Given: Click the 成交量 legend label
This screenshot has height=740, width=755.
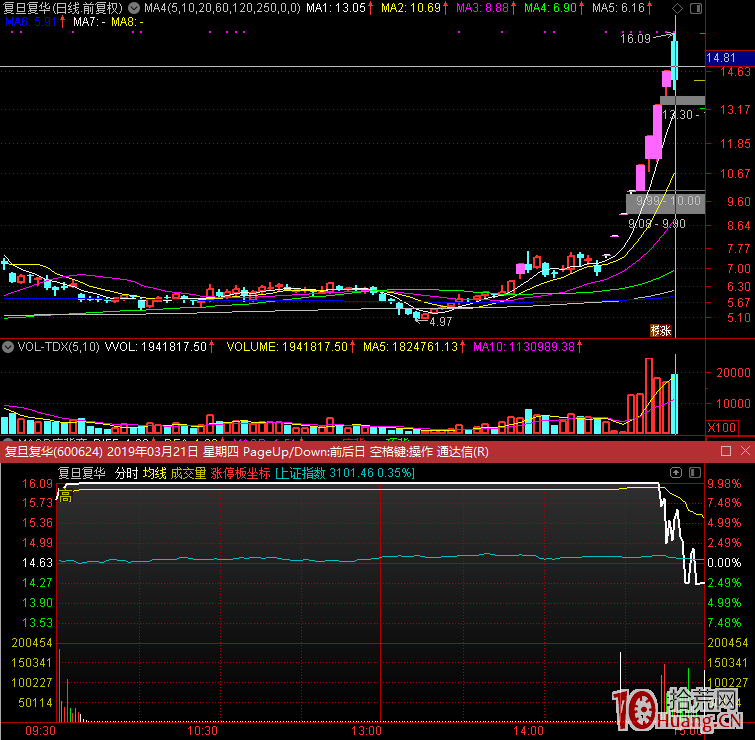Looking at the screenshot, I should click(188, 473).
